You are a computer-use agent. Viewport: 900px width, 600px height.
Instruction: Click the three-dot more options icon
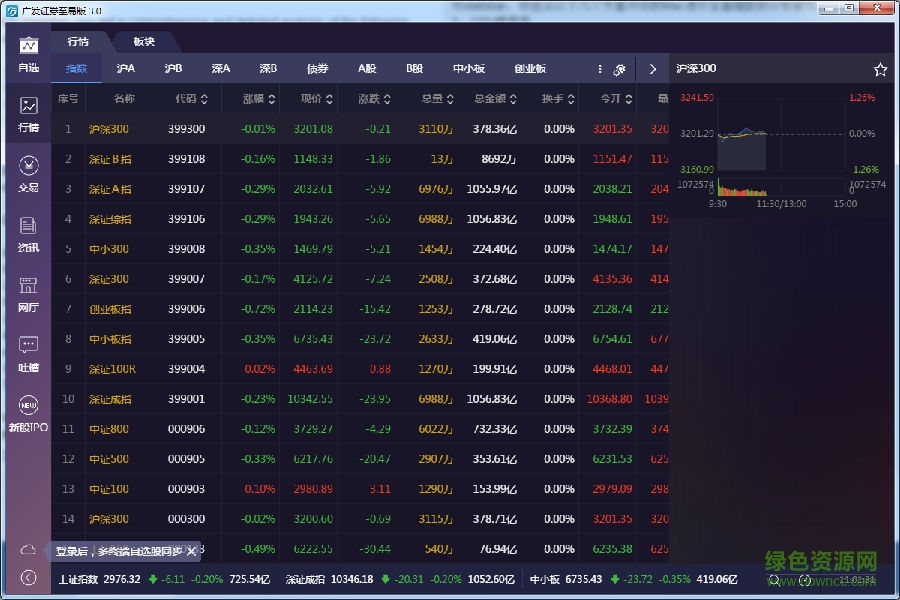tap(599, 68)
